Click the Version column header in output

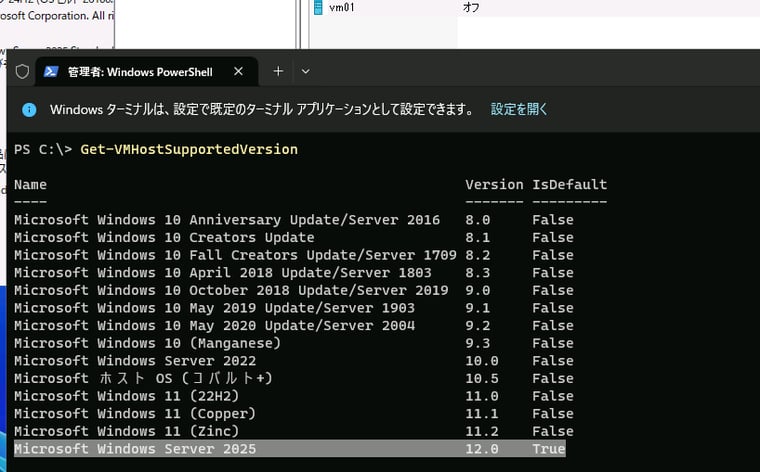(x=494, y=185)
